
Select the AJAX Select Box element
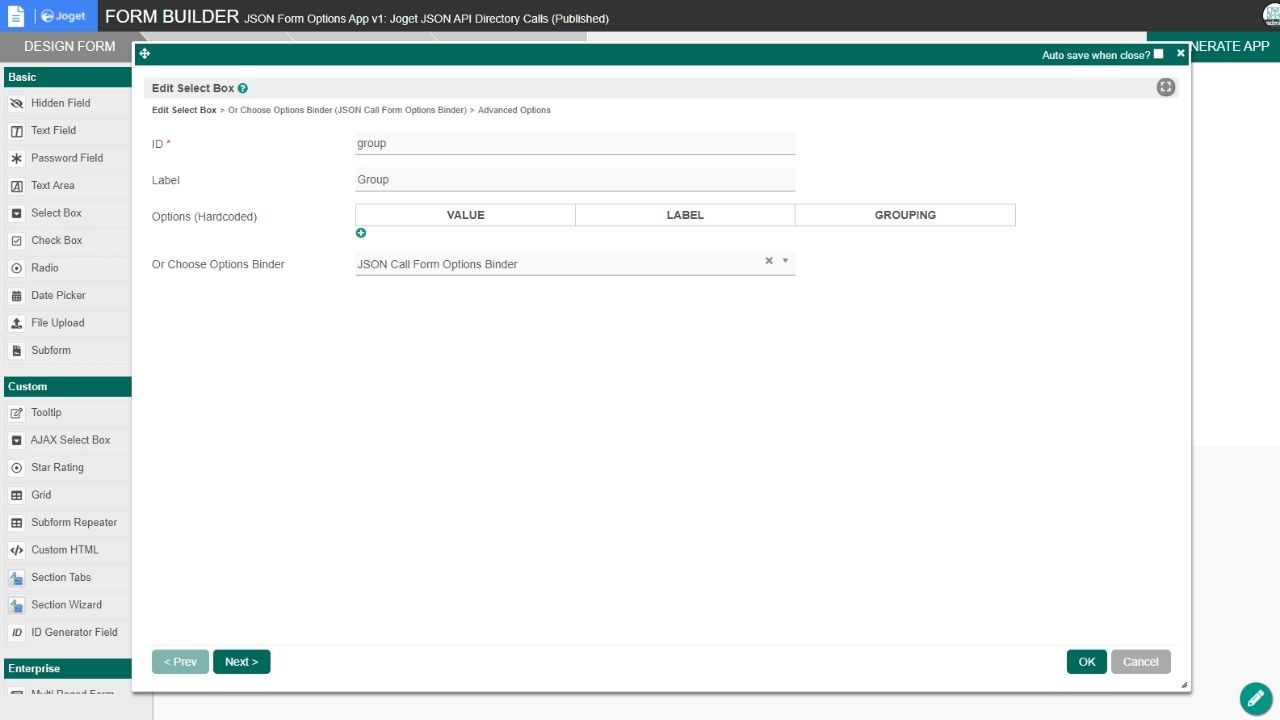tap(70, 440)
